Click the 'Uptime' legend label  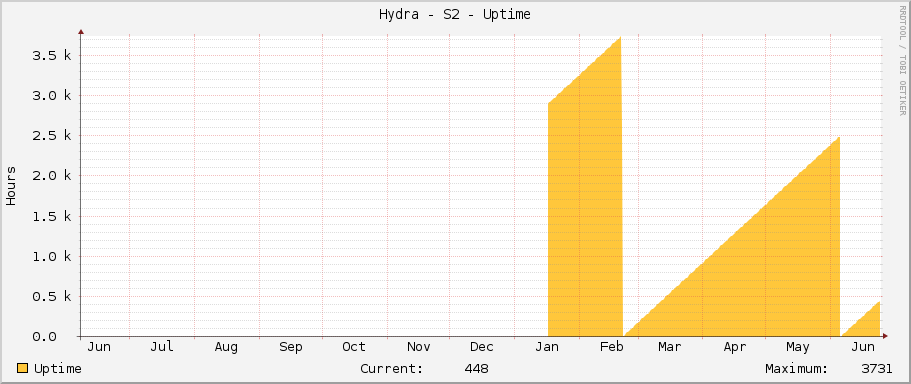[58, 369]
